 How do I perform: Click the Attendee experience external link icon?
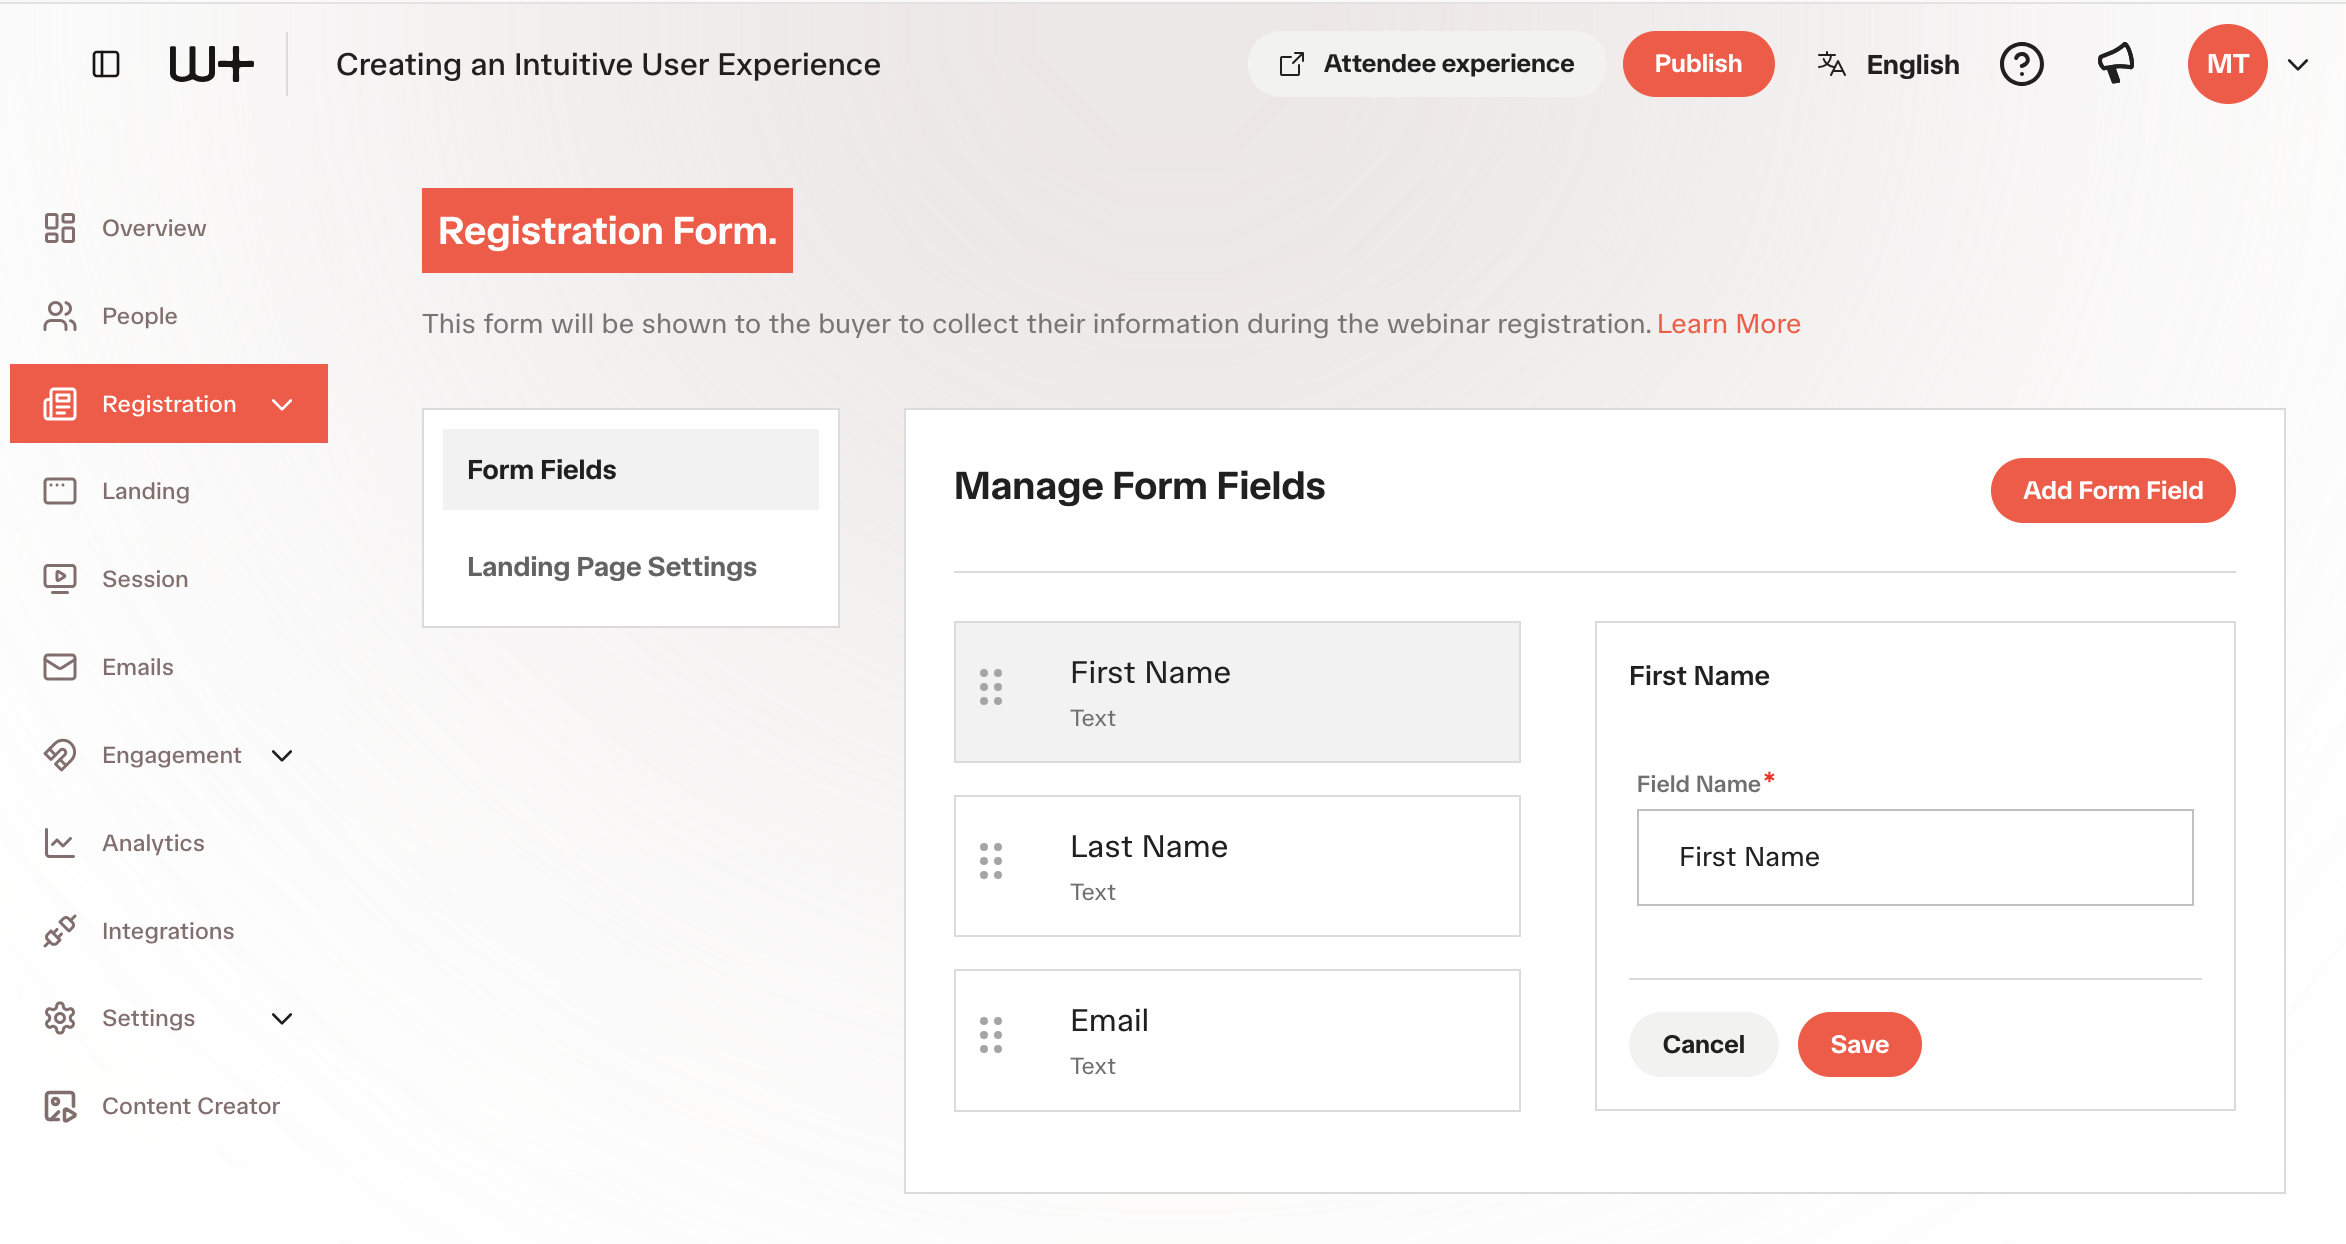pyautogui.click(x=1292, y=64)
